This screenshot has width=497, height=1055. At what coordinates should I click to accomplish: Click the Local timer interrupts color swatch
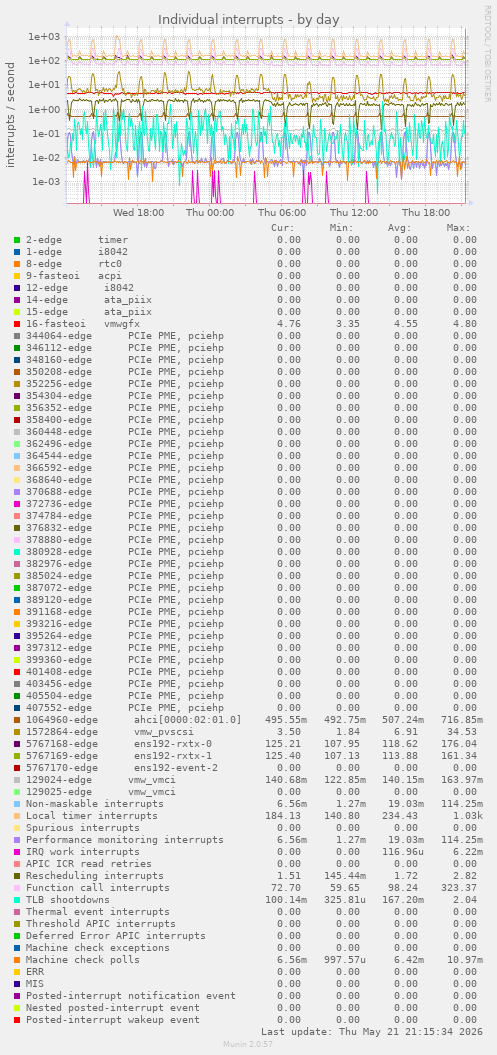(x=17, y=815)
